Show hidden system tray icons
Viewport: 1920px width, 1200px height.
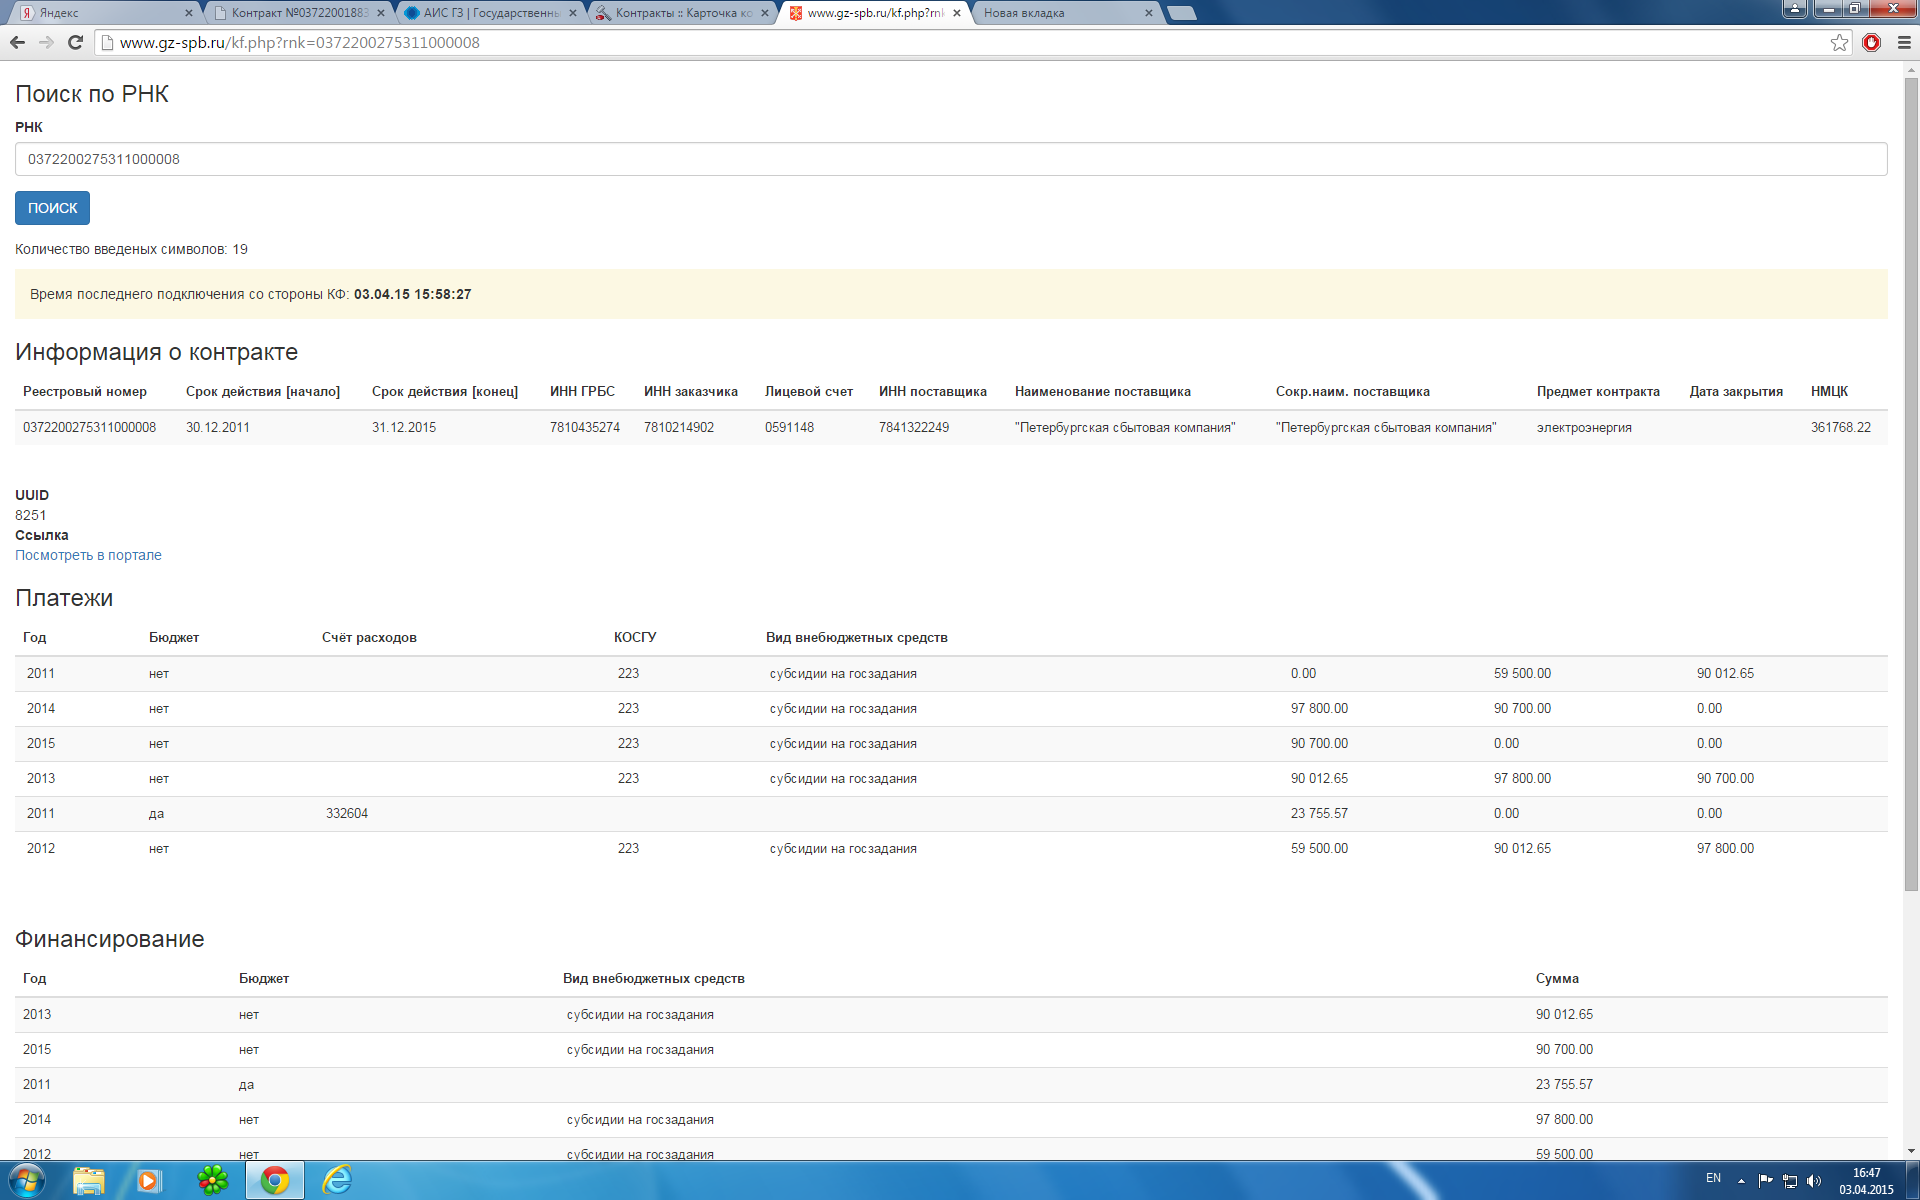click(1741, 1181)
